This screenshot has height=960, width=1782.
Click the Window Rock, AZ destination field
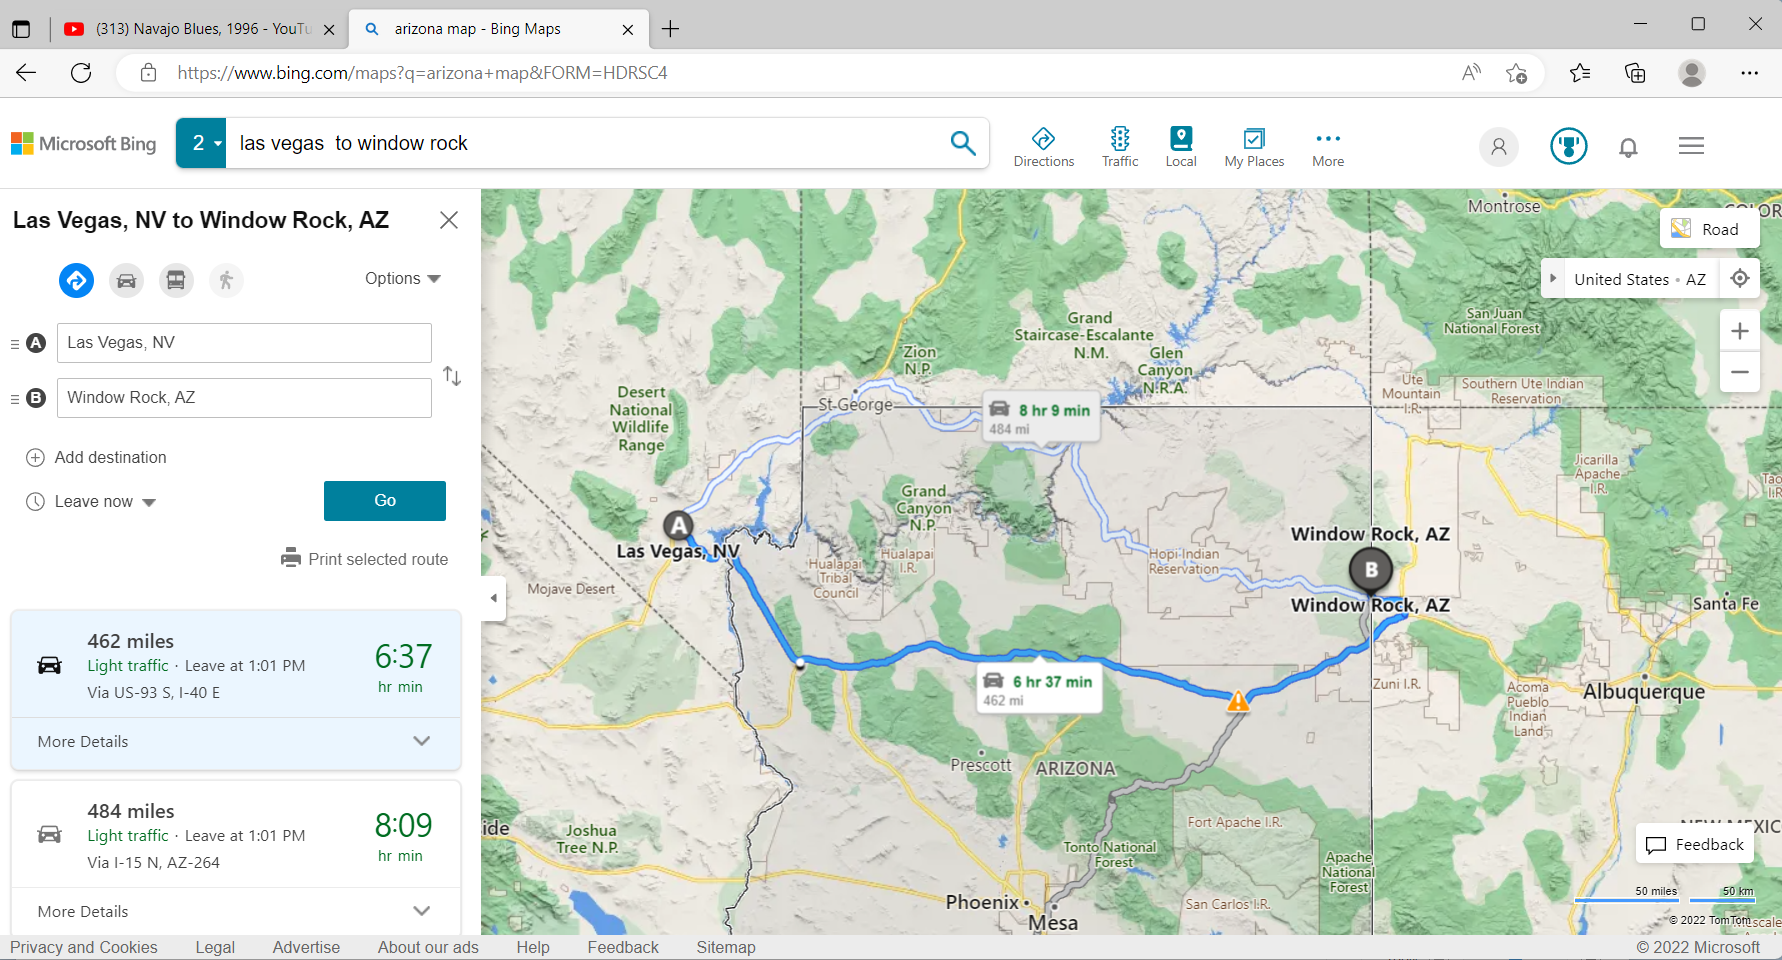[244, 398]
